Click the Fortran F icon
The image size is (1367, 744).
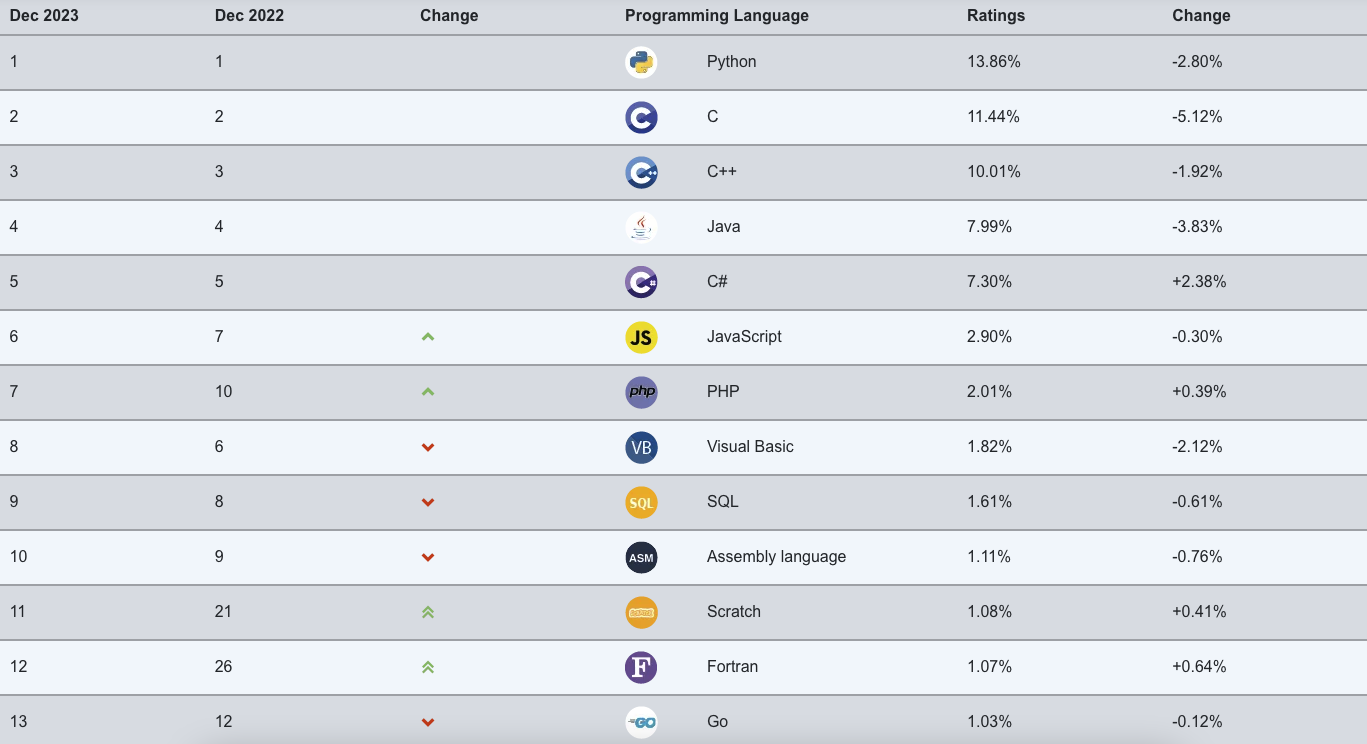point(641,667)
